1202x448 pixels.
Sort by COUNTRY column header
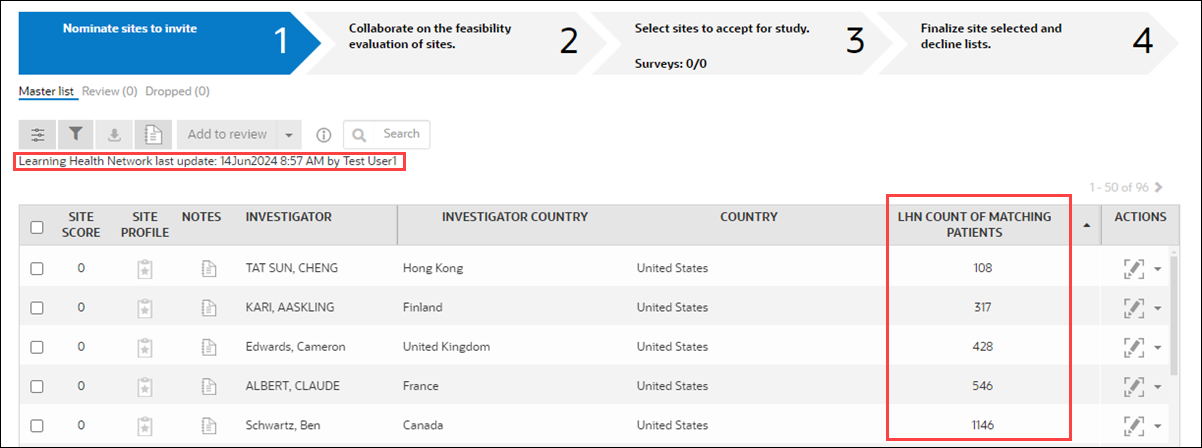click(749, 217)
